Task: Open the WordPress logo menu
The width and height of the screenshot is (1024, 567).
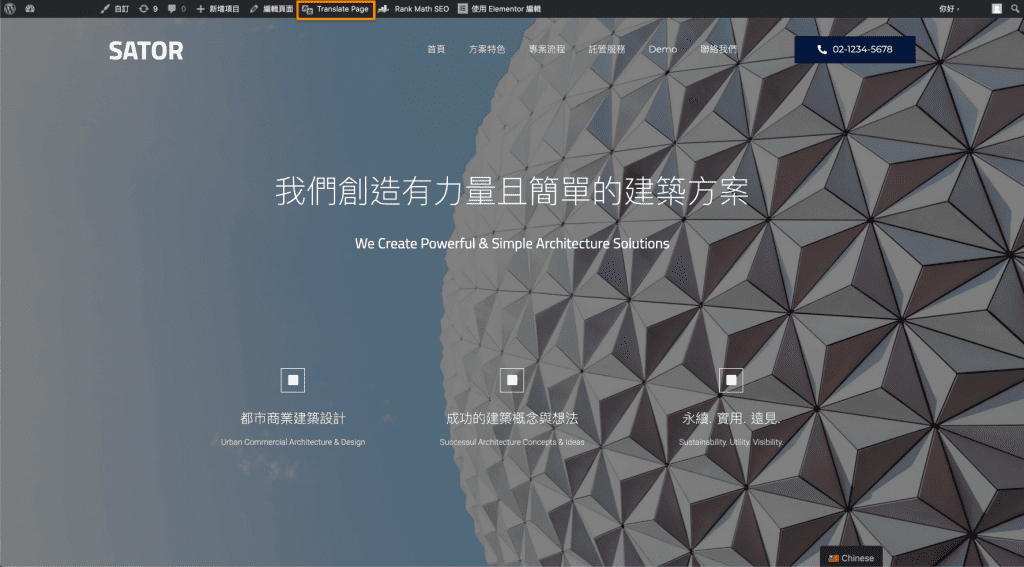Action: pos(10,8)
